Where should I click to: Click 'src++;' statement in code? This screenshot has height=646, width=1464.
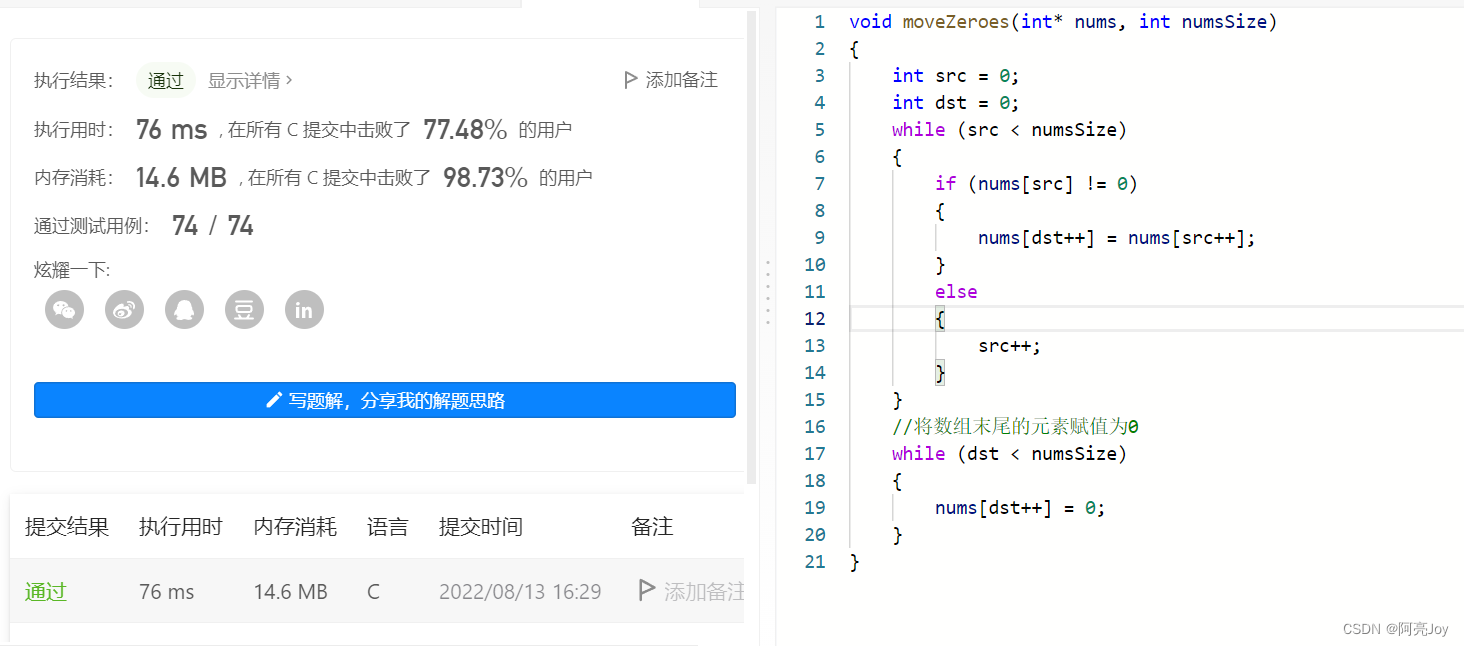click(1010, 346)
